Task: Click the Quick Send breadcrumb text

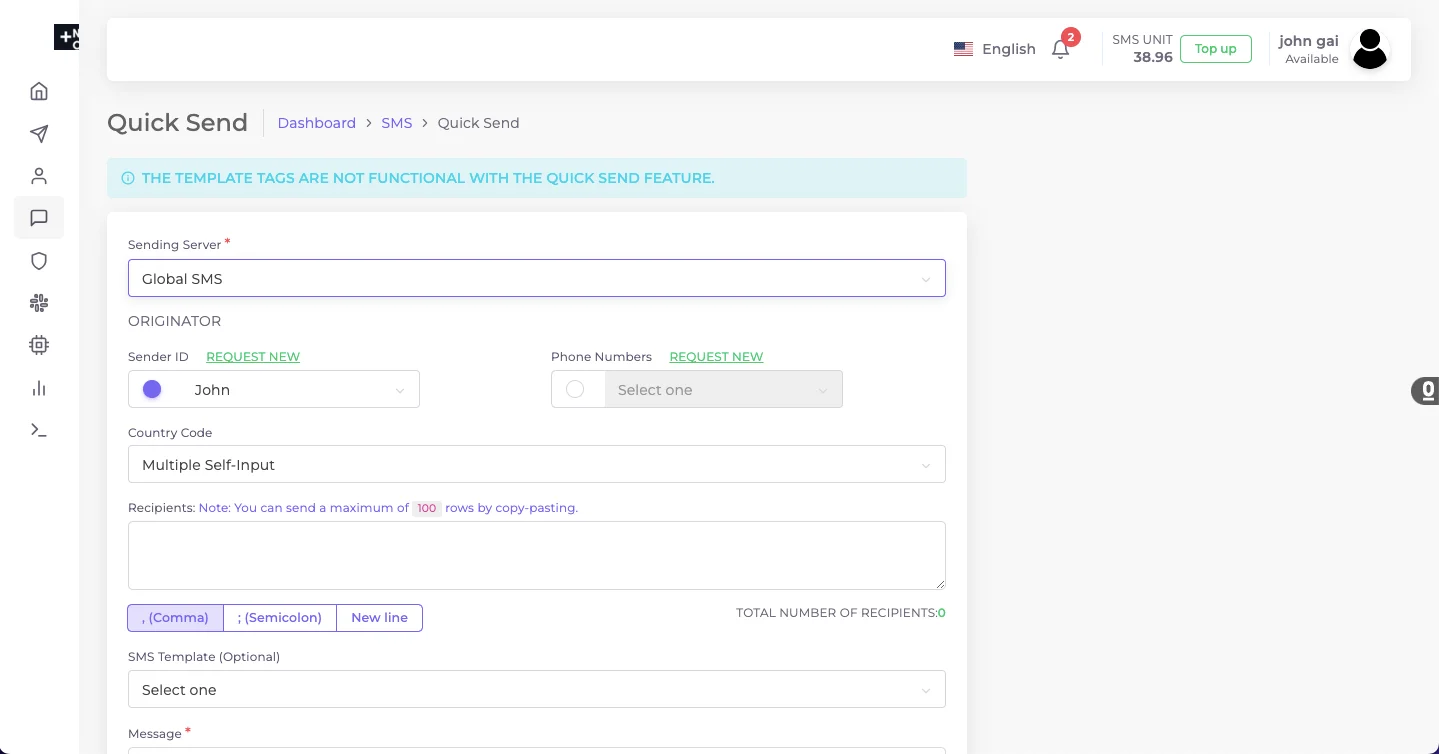Action: (479, 123)
